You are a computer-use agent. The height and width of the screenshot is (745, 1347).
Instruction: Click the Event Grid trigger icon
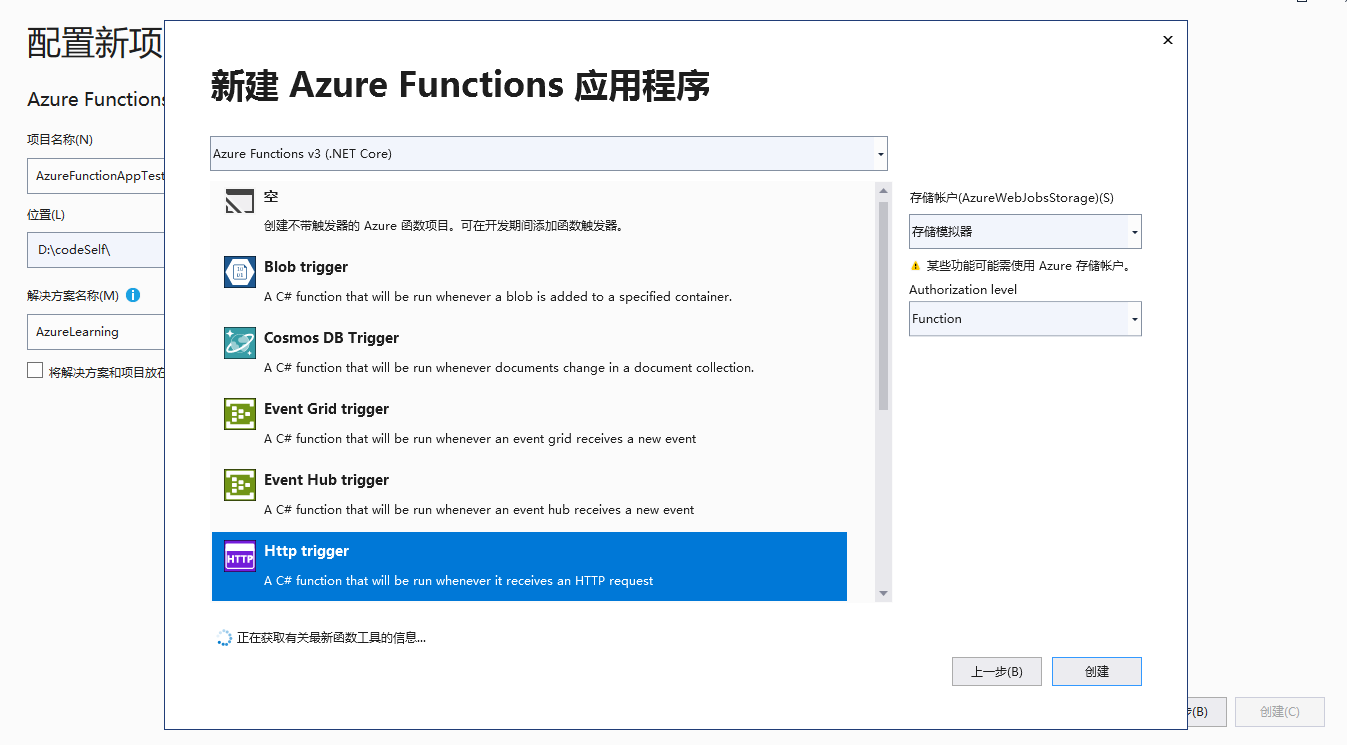click(239, 414)
